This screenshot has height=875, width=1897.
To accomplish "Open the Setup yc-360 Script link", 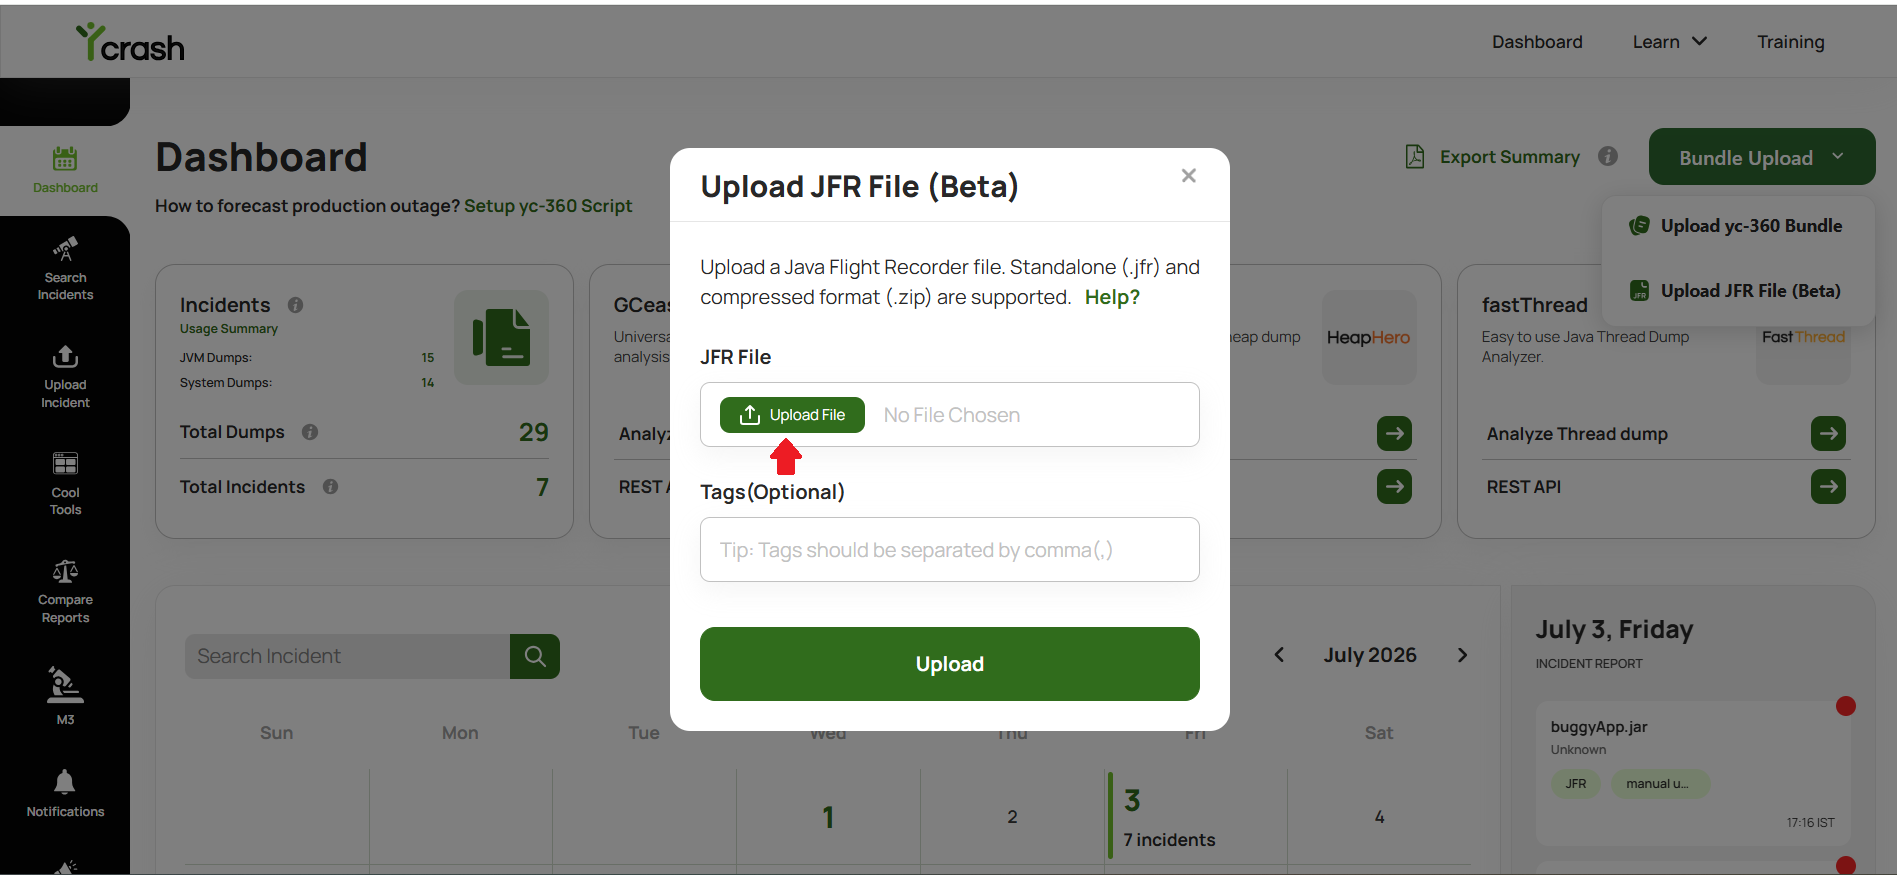I will [548, 206].
